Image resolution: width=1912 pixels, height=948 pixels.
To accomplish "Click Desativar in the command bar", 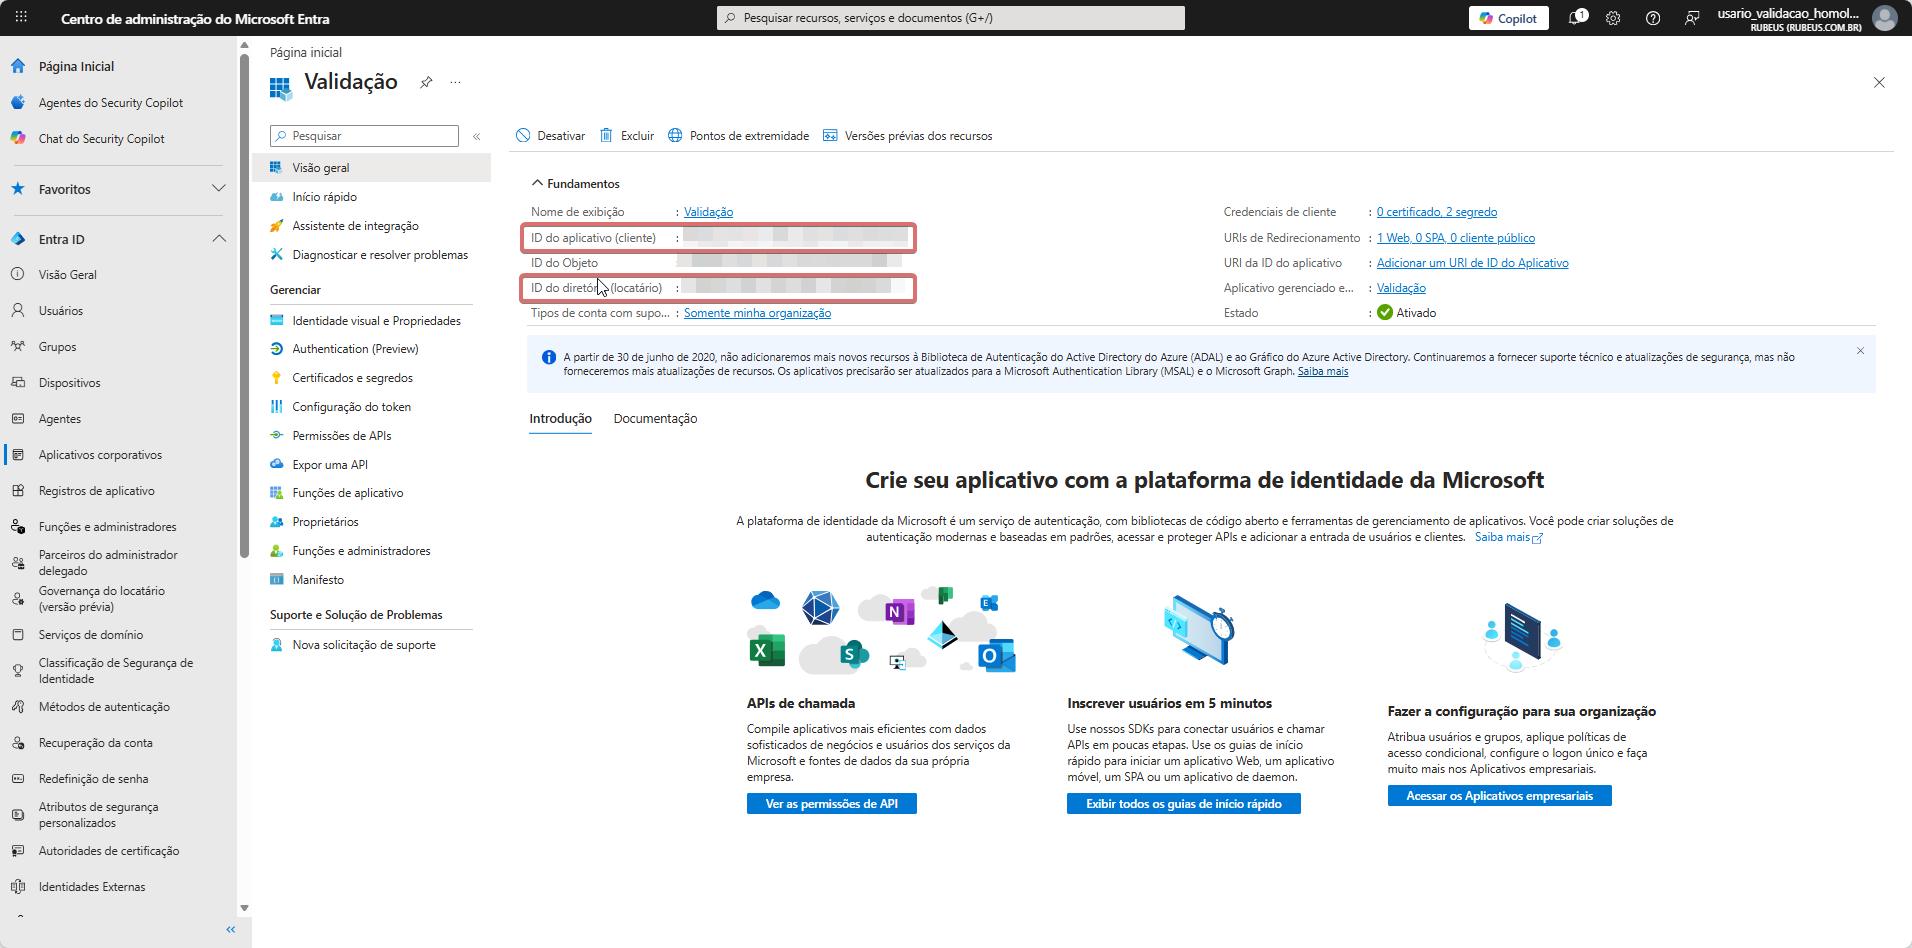I will pos(550,136).
